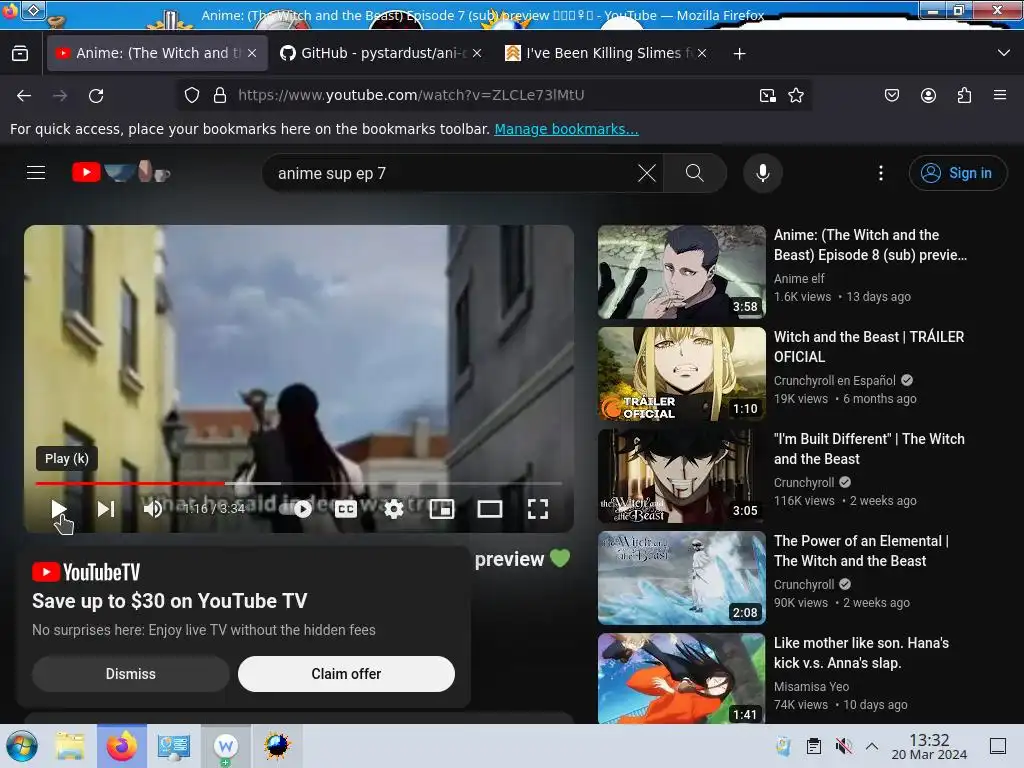1024x768 pixels.
Task: Open The Power of an Elemental video
Action: click(861, 551)
